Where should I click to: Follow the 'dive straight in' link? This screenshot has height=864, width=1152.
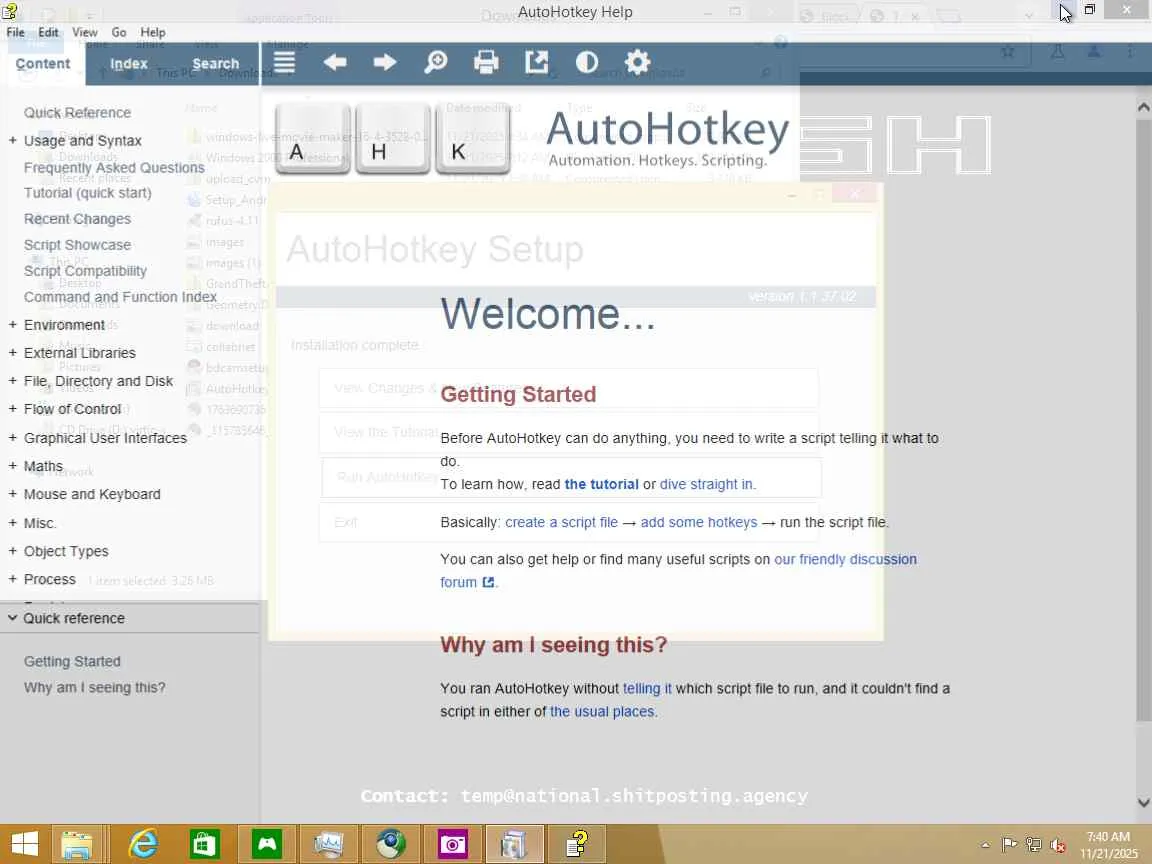click(x=706, y=484)
